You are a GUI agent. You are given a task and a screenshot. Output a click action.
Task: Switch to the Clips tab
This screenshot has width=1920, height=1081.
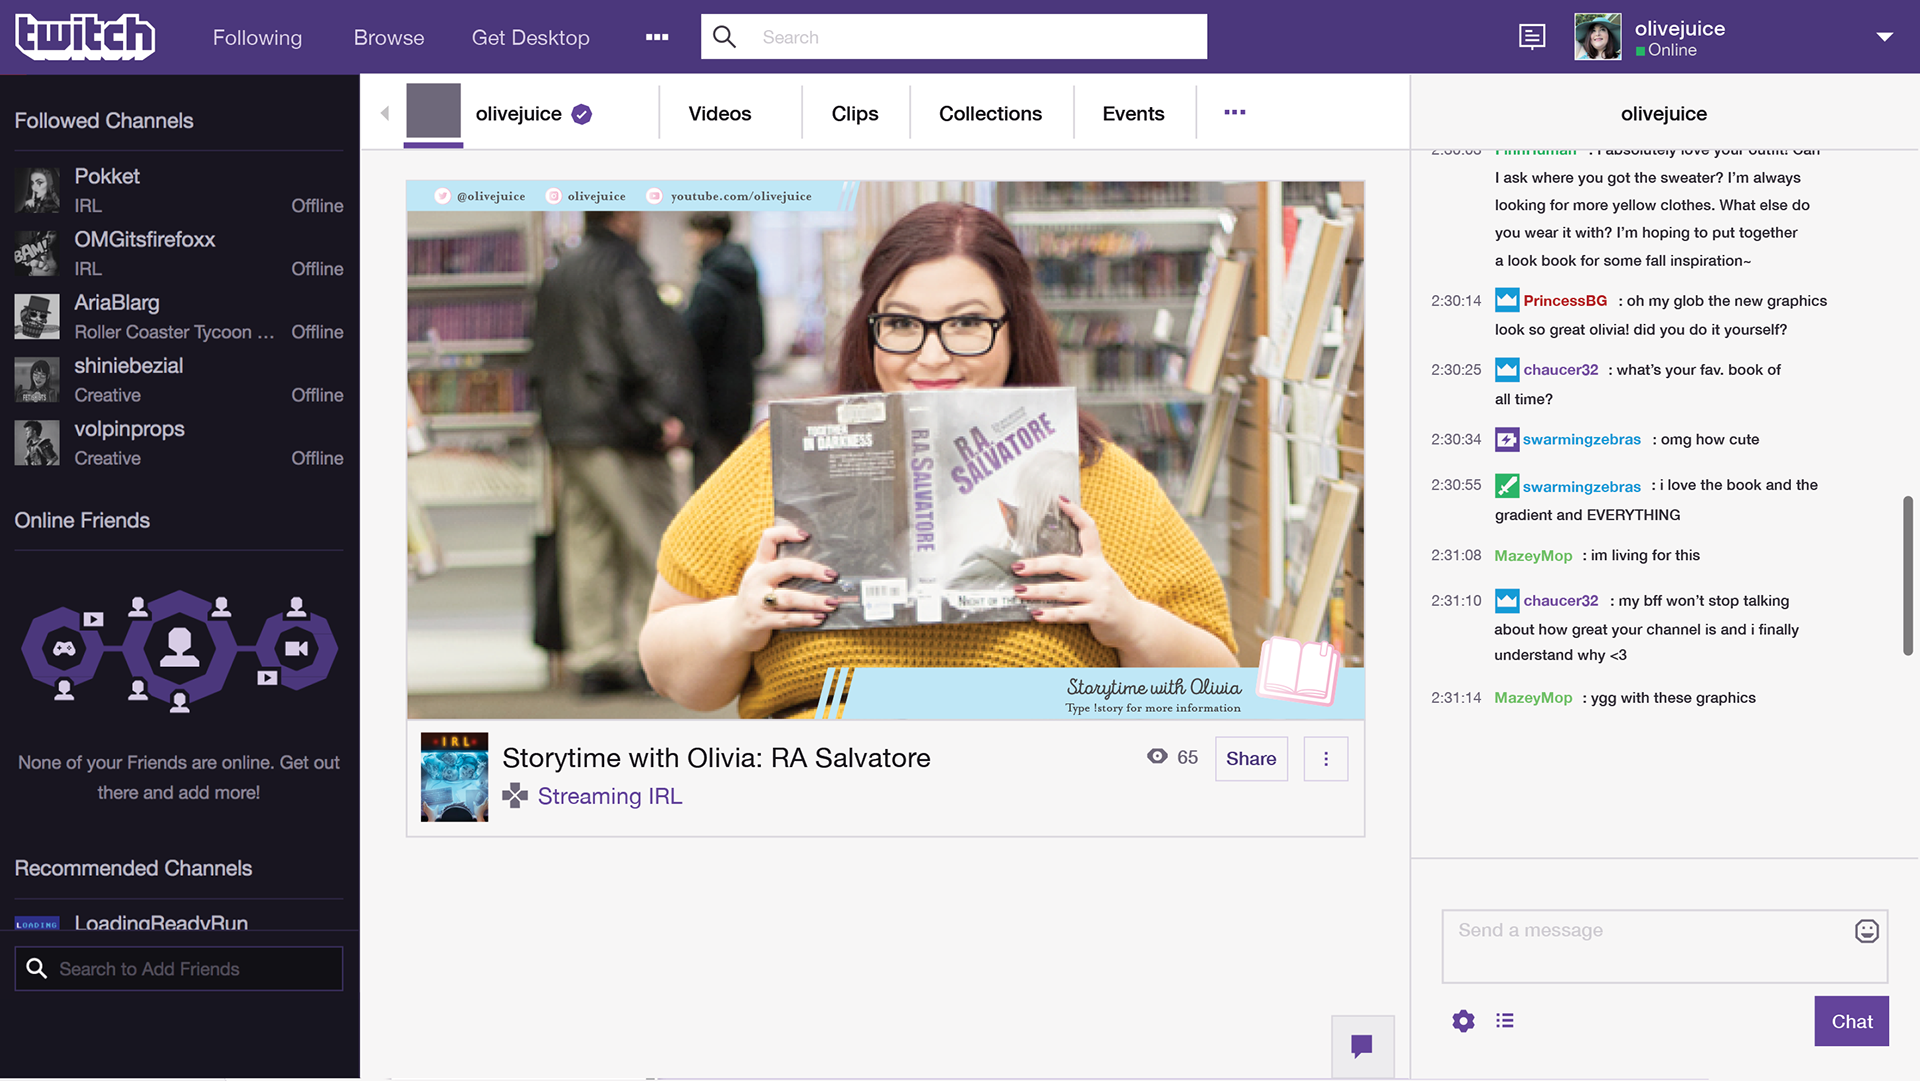point(855,113)
